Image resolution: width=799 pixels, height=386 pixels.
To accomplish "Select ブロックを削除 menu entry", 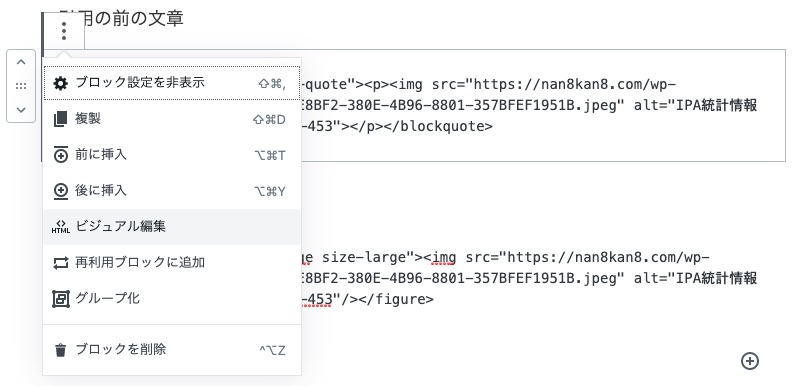I will [x=172, y=350].
